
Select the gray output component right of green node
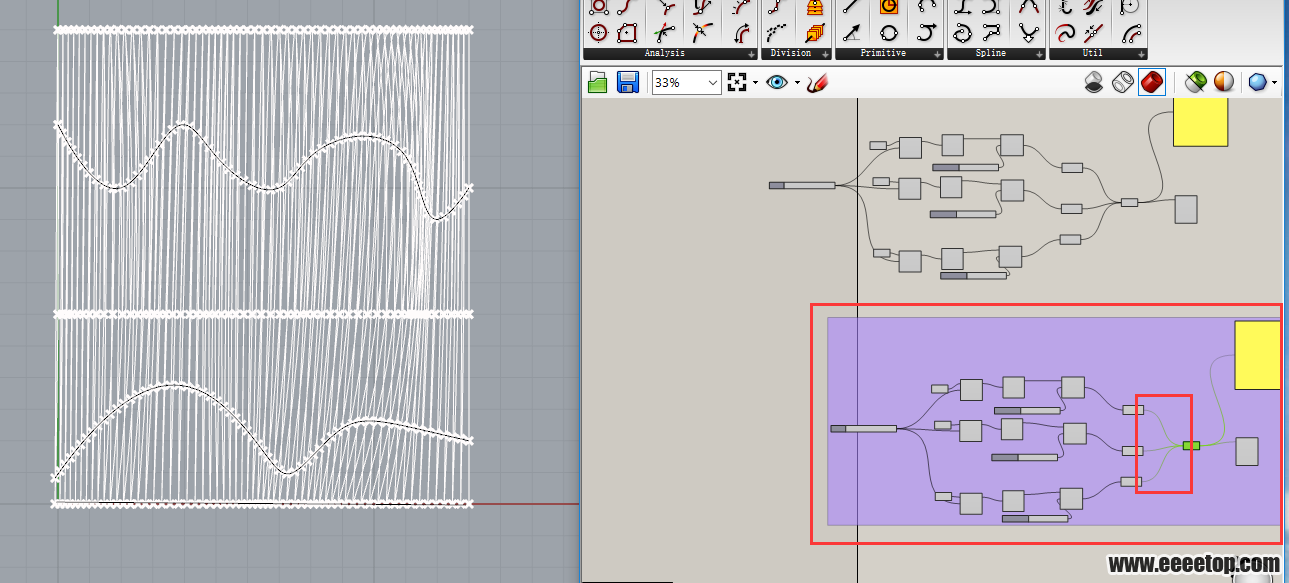click(x=1247, y=451)
